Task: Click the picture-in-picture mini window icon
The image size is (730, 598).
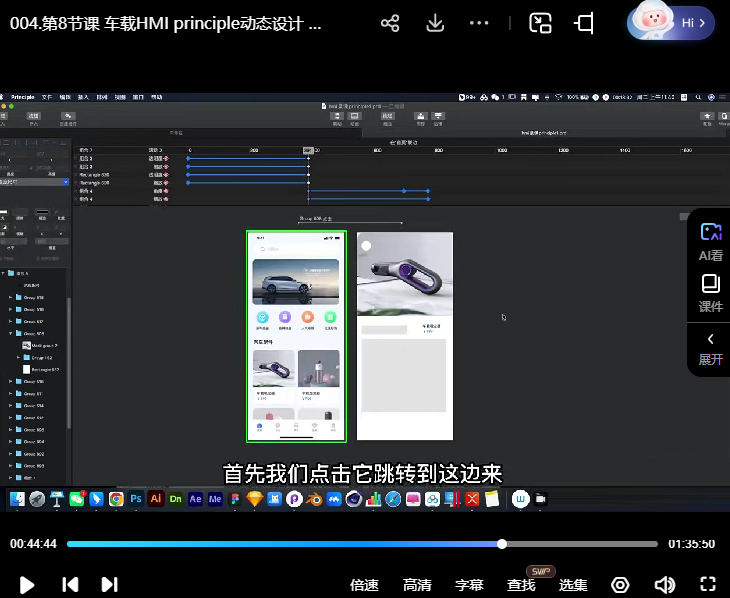Action: [x=540, y=23]
